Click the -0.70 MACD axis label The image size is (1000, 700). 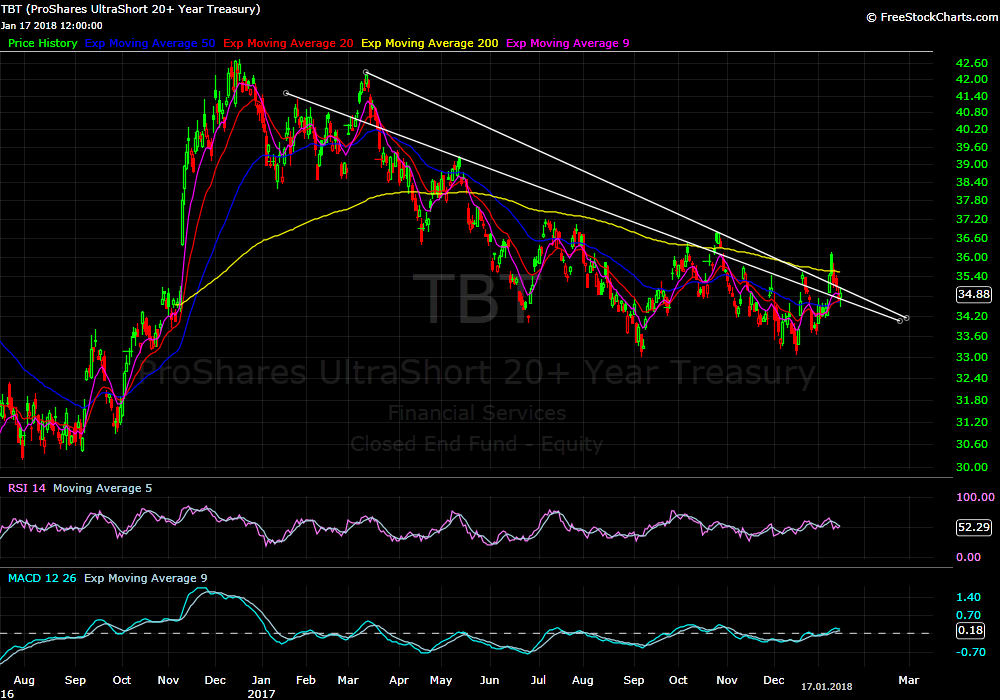click(971, 652)
